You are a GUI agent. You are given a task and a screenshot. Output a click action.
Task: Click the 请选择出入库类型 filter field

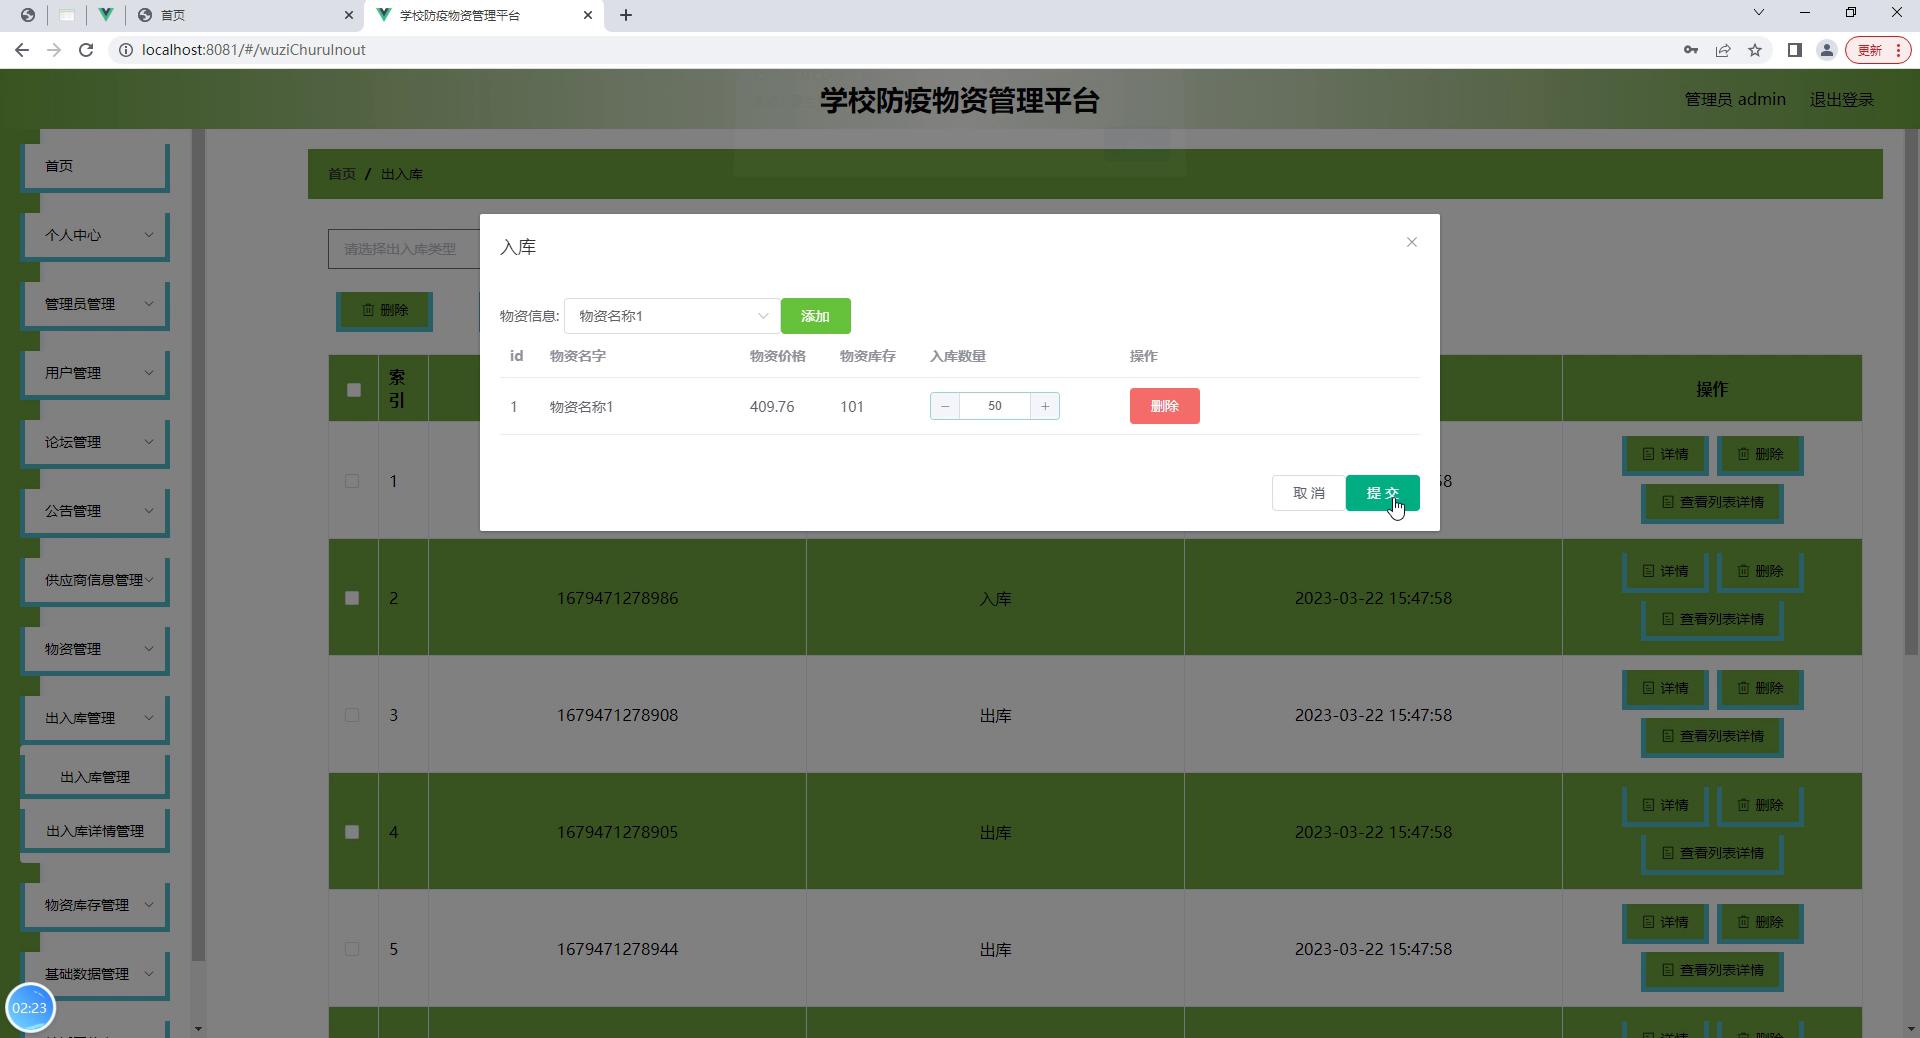[x=404, y=249]
